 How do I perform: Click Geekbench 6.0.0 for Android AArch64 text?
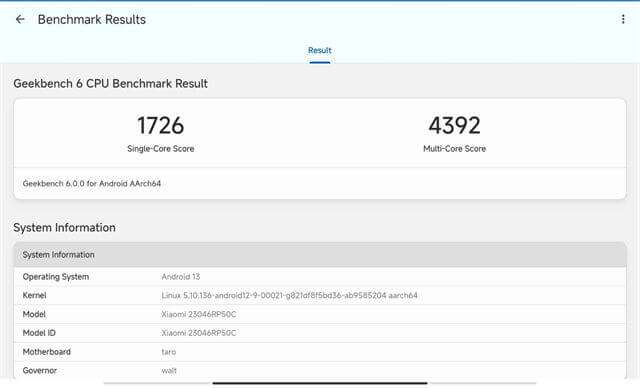(x=92, y=184)
